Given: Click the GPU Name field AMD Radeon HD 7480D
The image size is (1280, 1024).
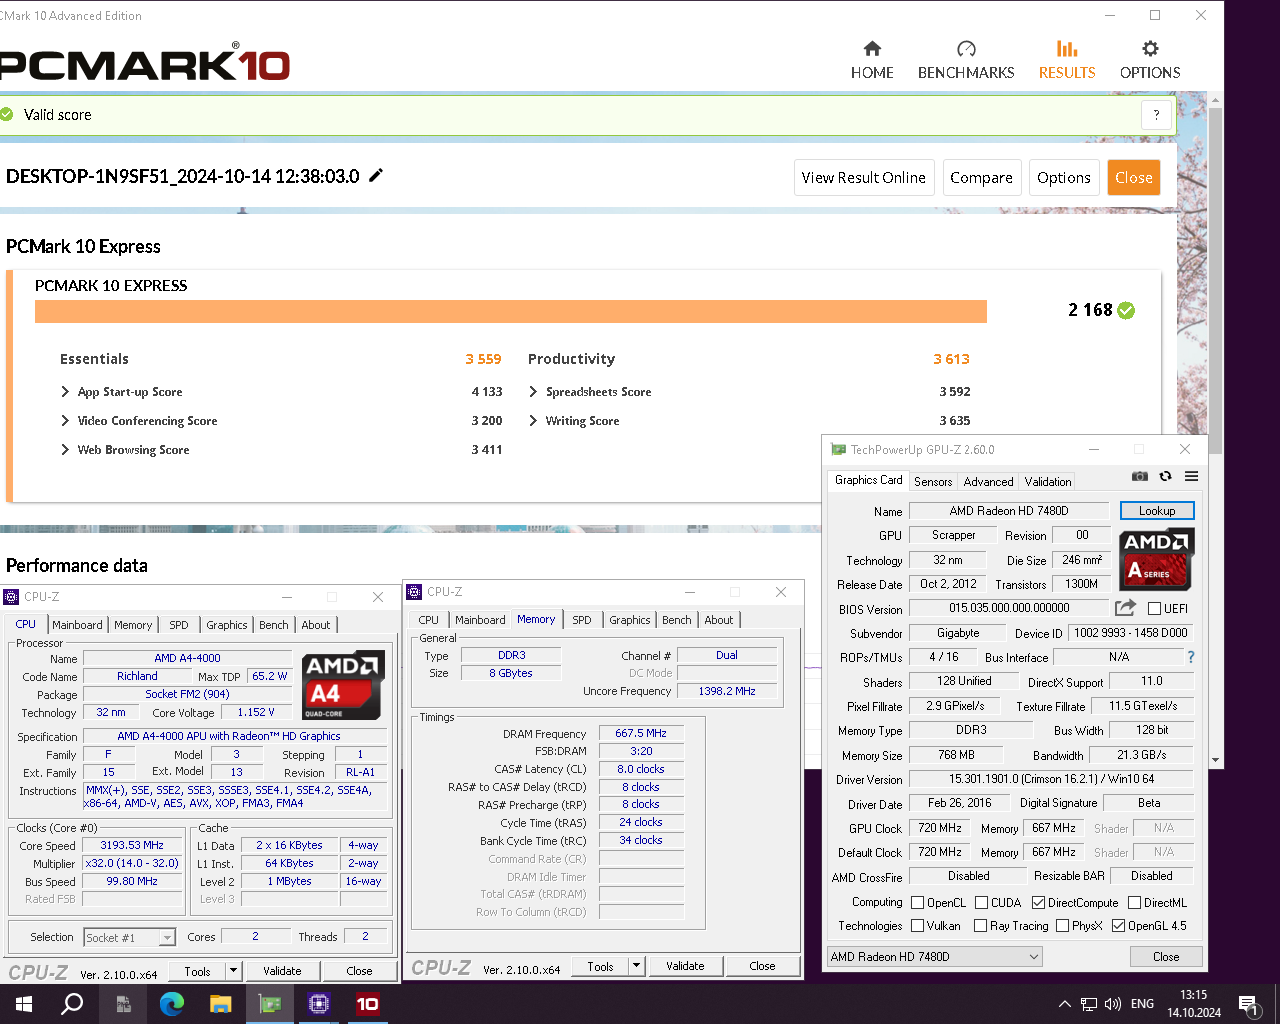Looking at the screenshot, I should coord(1009,510).
